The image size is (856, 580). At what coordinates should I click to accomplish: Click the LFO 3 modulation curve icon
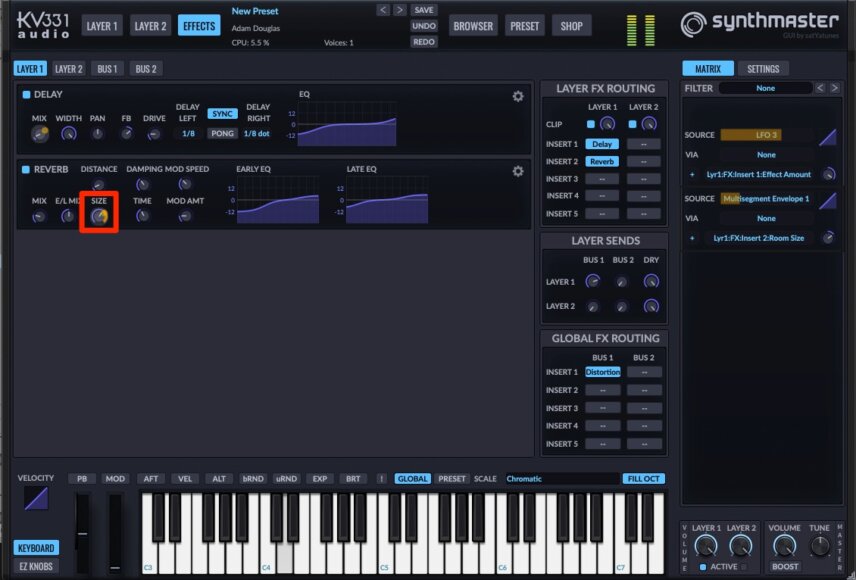point(827,137)
